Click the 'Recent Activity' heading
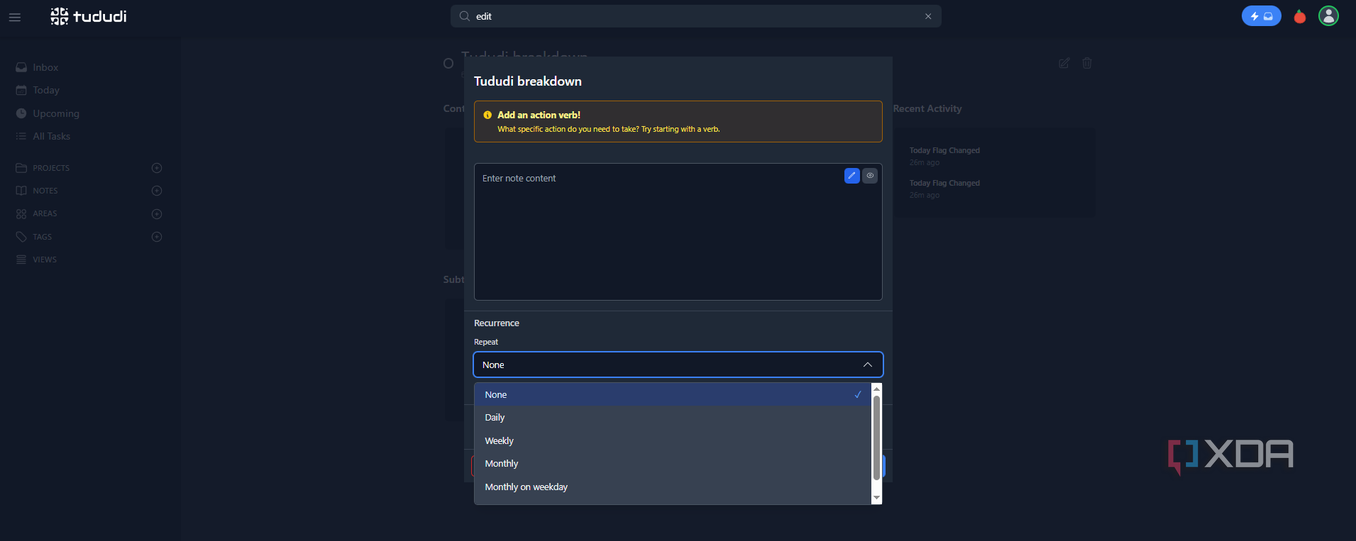Screen dimensions: 1356x541 927,108
